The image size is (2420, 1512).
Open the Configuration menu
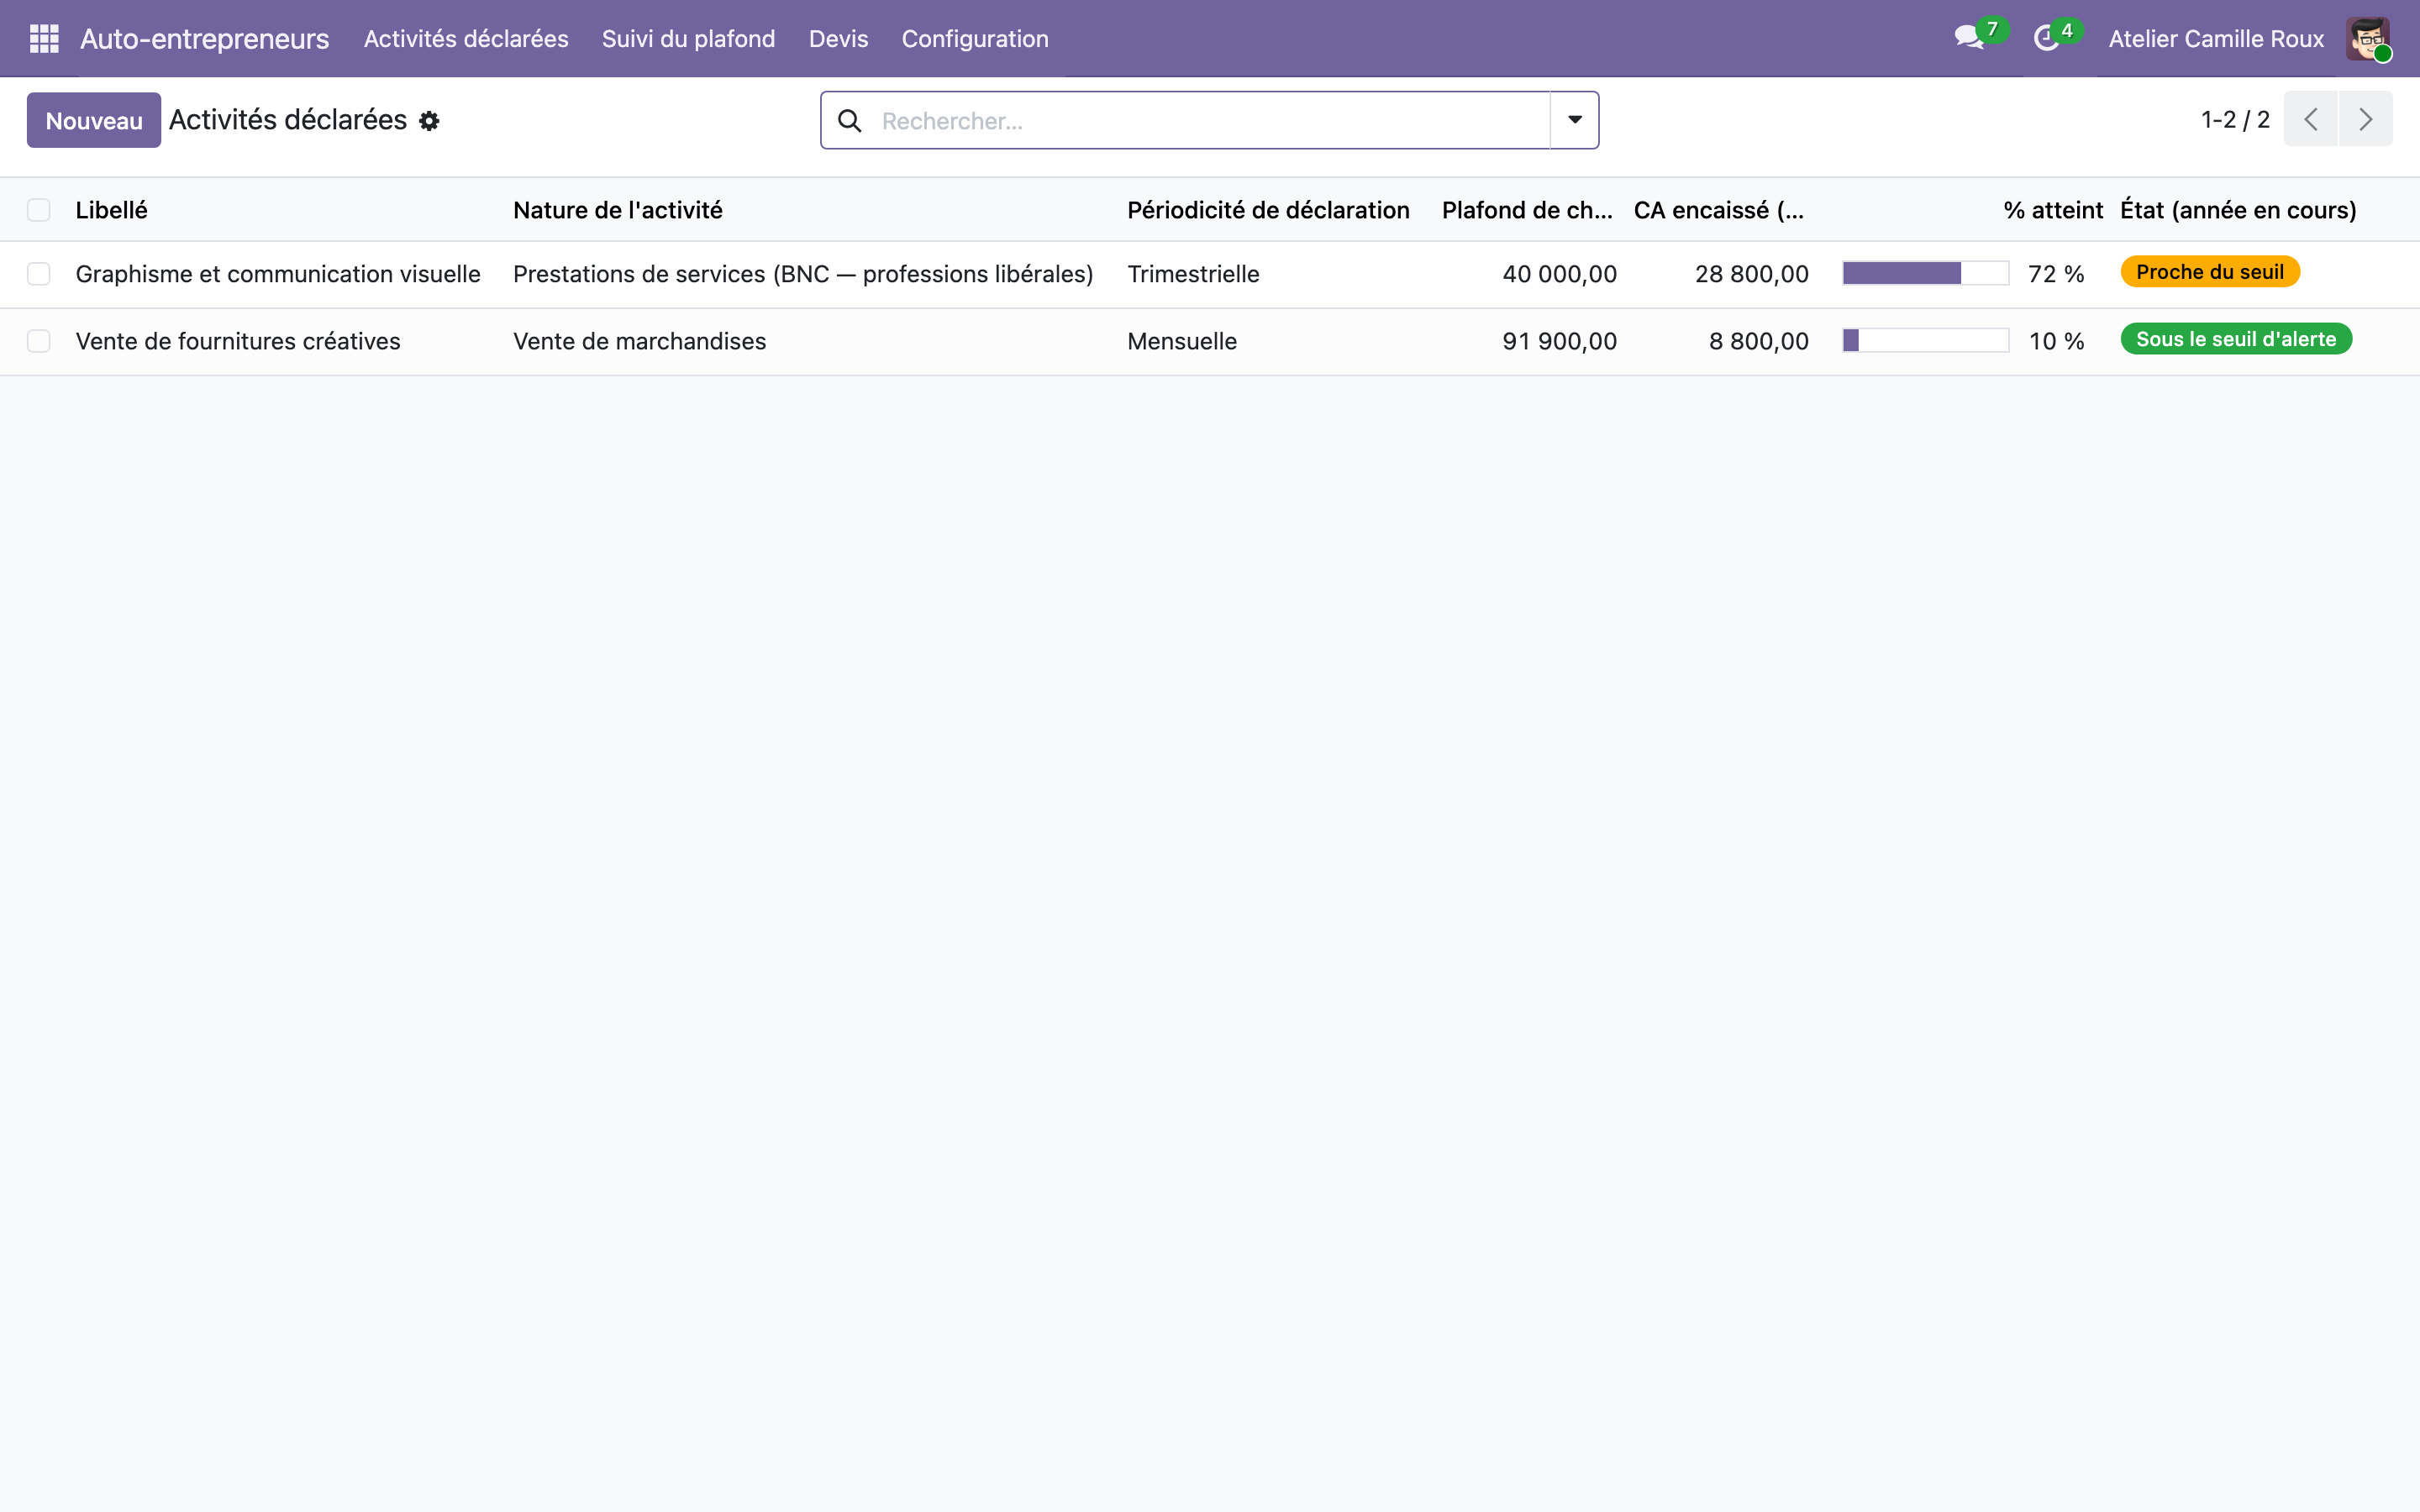[975, 39]
